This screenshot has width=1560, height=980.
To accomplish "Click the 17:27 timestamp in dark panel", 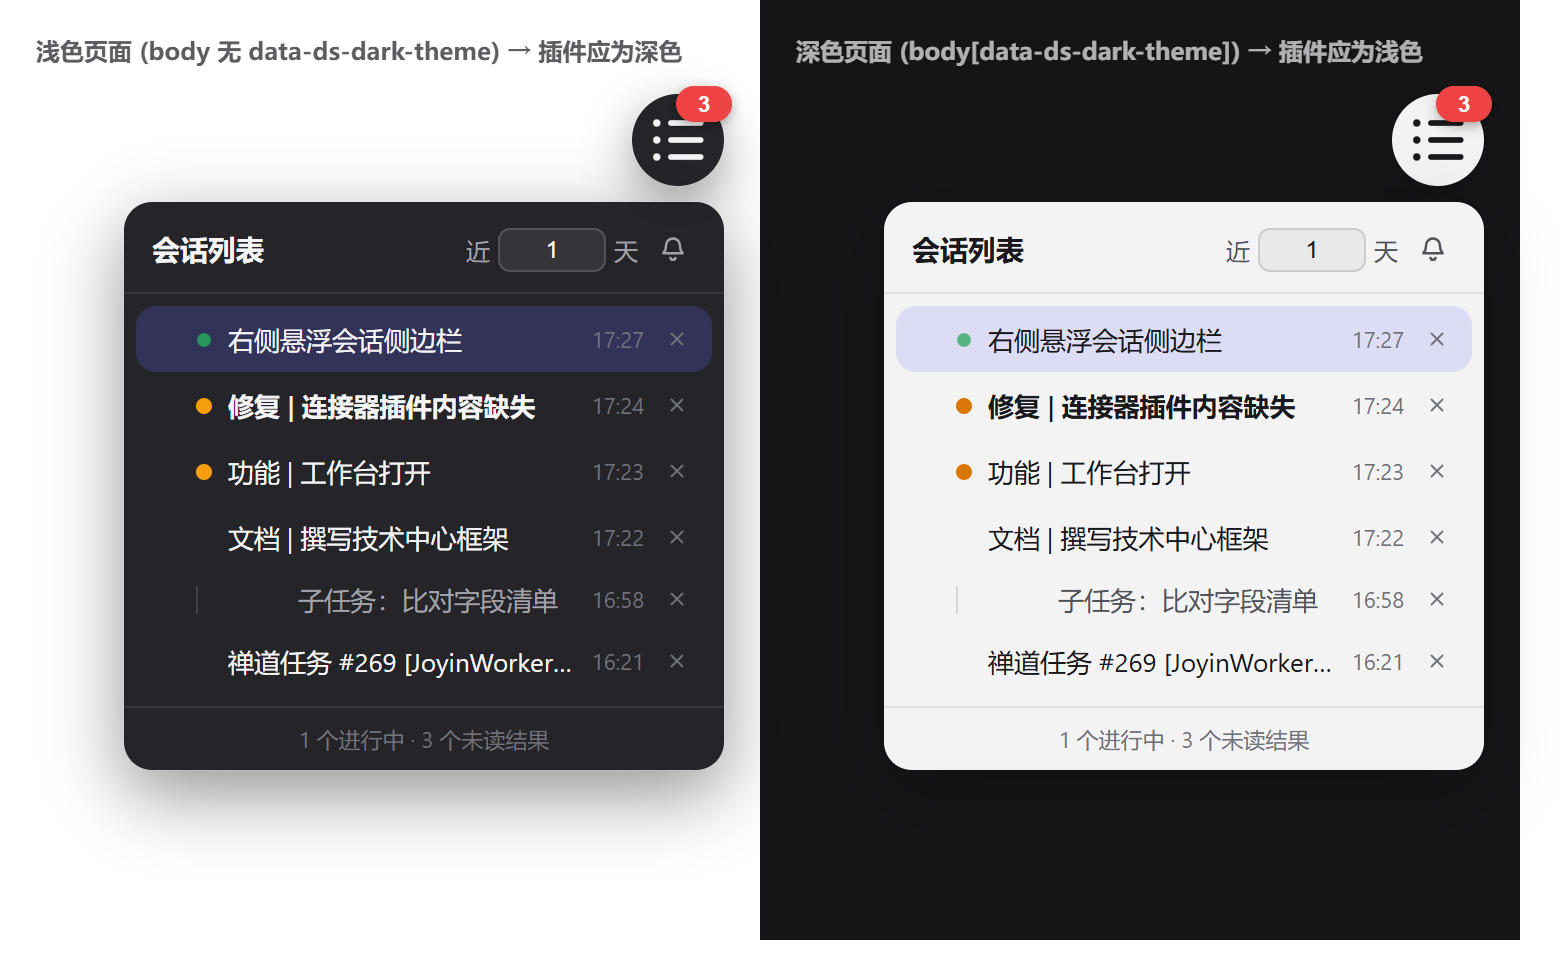I will [618, 340].
